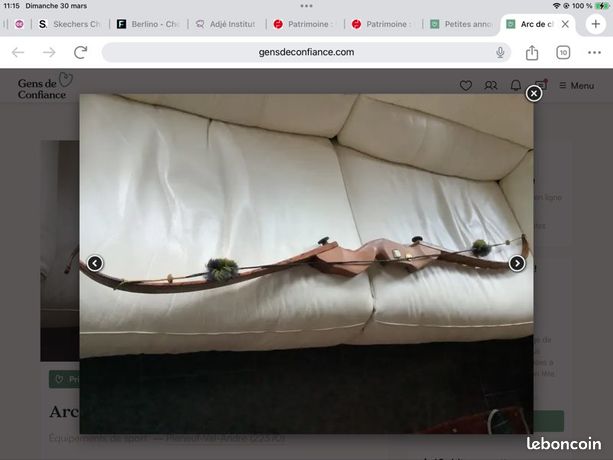Switch to the Adjé Institut tab

(x=226, y=24)
